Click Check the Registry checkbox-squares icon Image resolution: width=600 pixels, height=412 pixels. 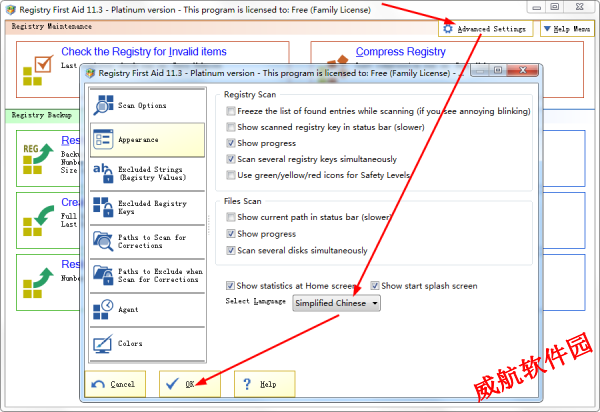point(37,70)
